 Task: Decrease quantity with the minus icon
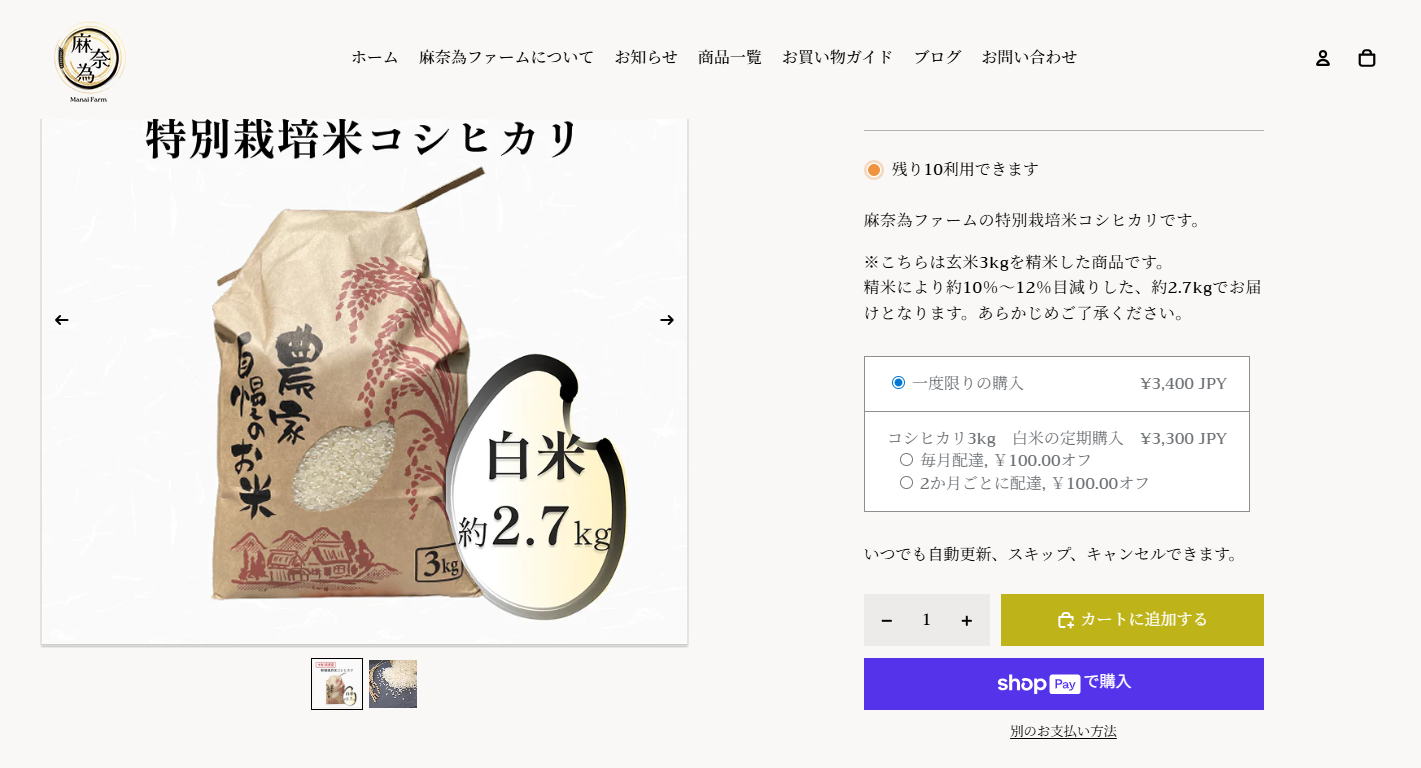click(886, 620)
